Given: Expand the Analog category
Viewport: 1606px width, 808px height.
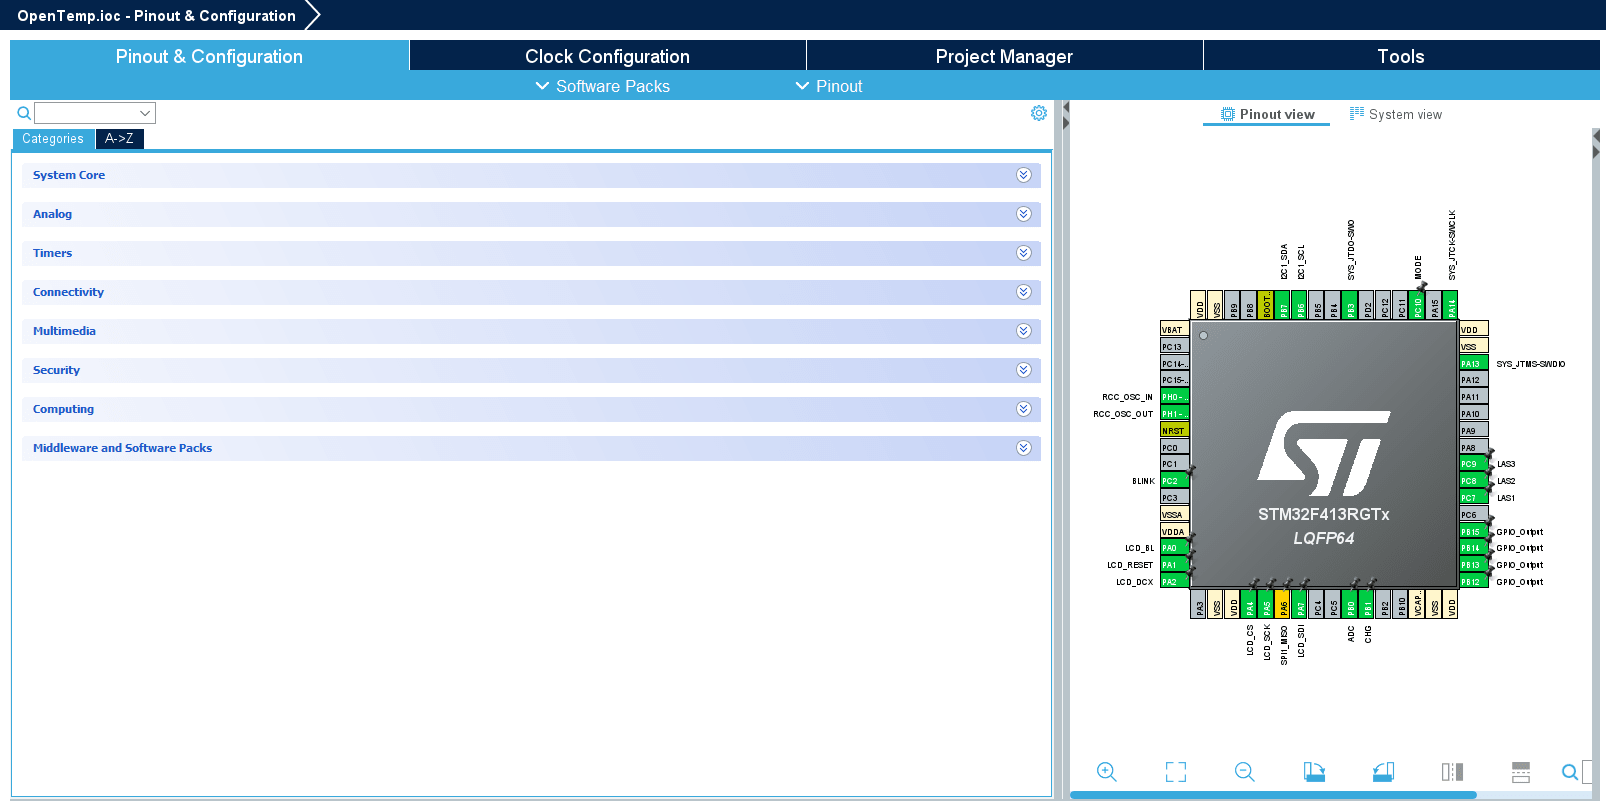Looking at the screenshot, I should point(1024,214).
